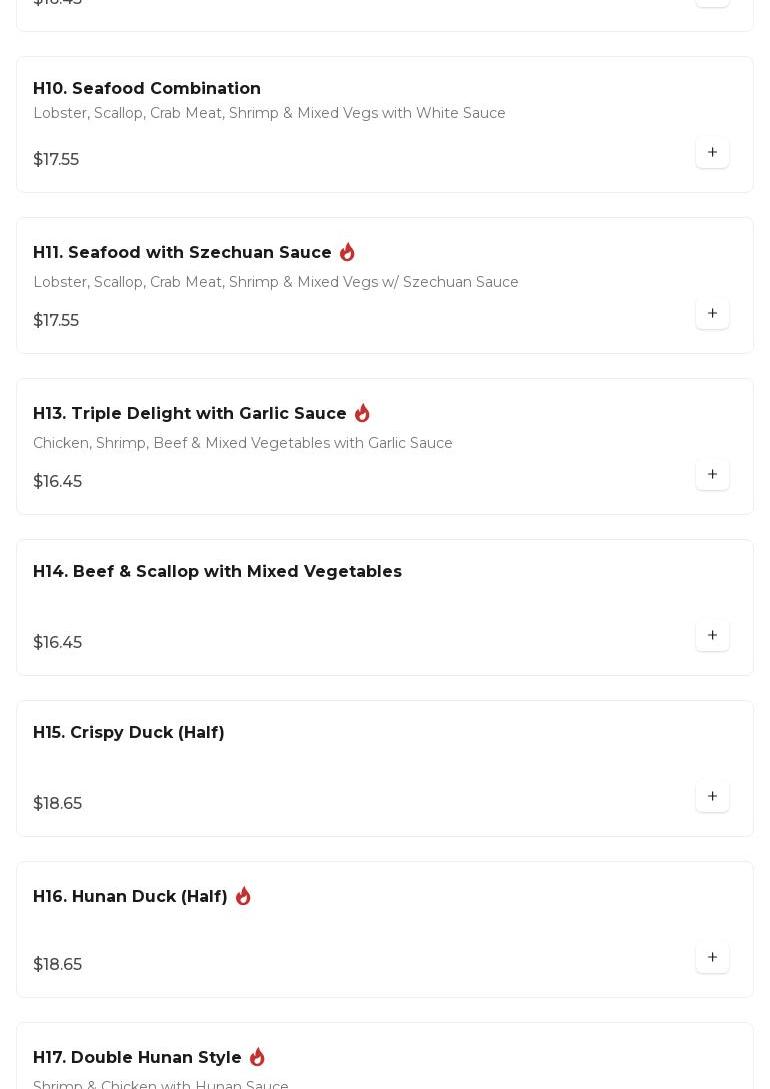Viewport: 770px width, 1089px height.
Task: Click plus button for Beef & Scallop
Action: (x=712, y=636)
